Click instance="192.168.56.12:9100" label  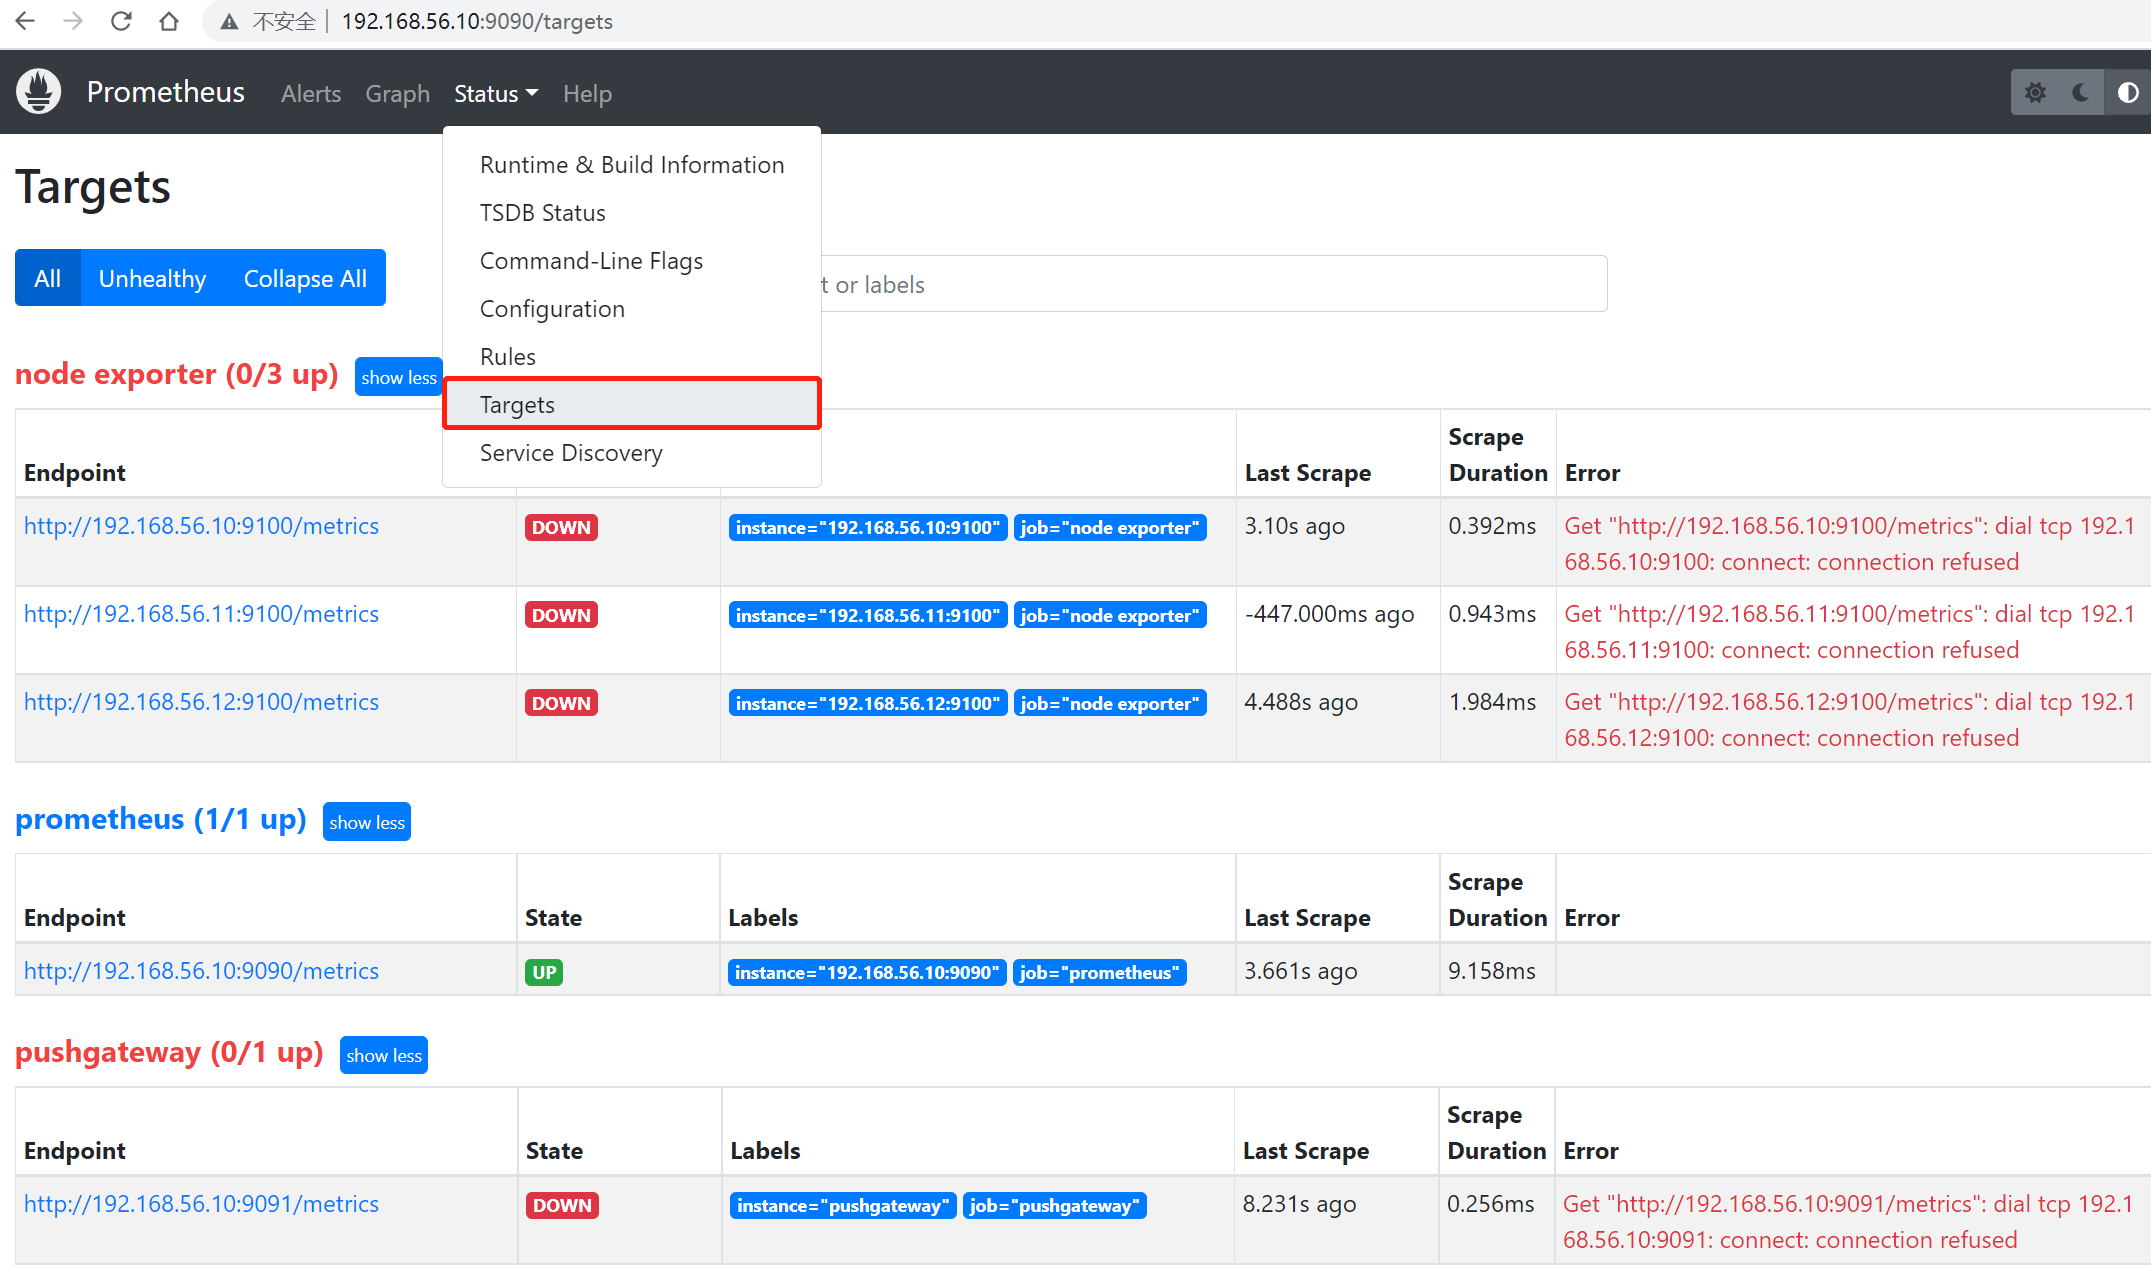click(x=868, y=703)
